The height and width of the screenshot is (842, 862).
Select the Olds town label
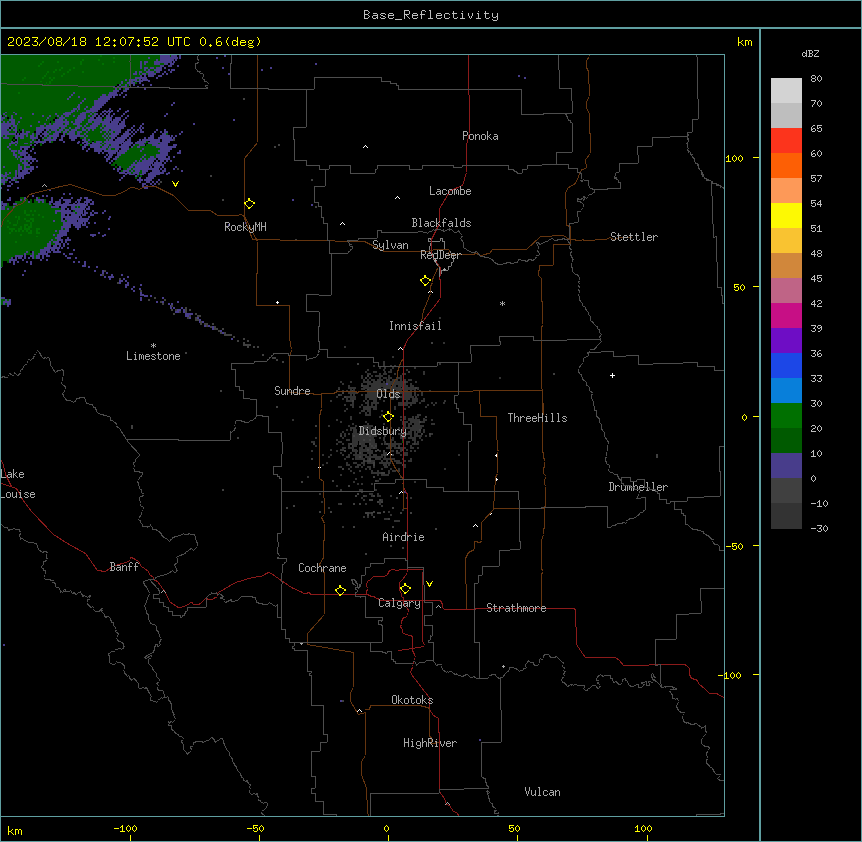(388, 394)
